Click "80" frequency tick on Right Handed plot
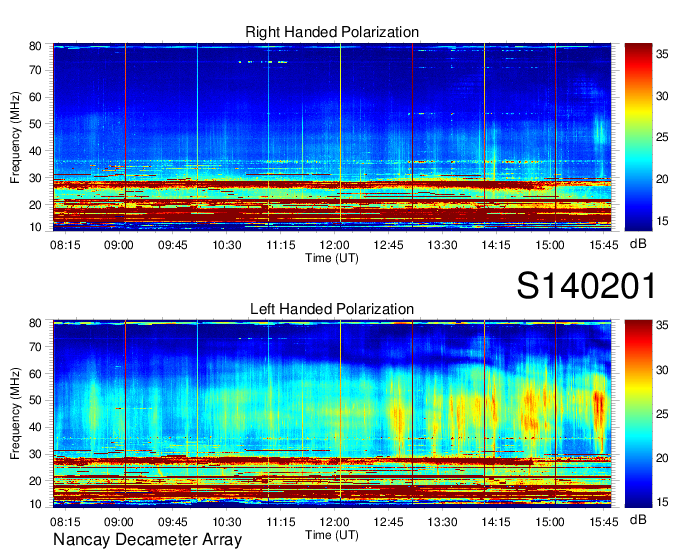 36,46
